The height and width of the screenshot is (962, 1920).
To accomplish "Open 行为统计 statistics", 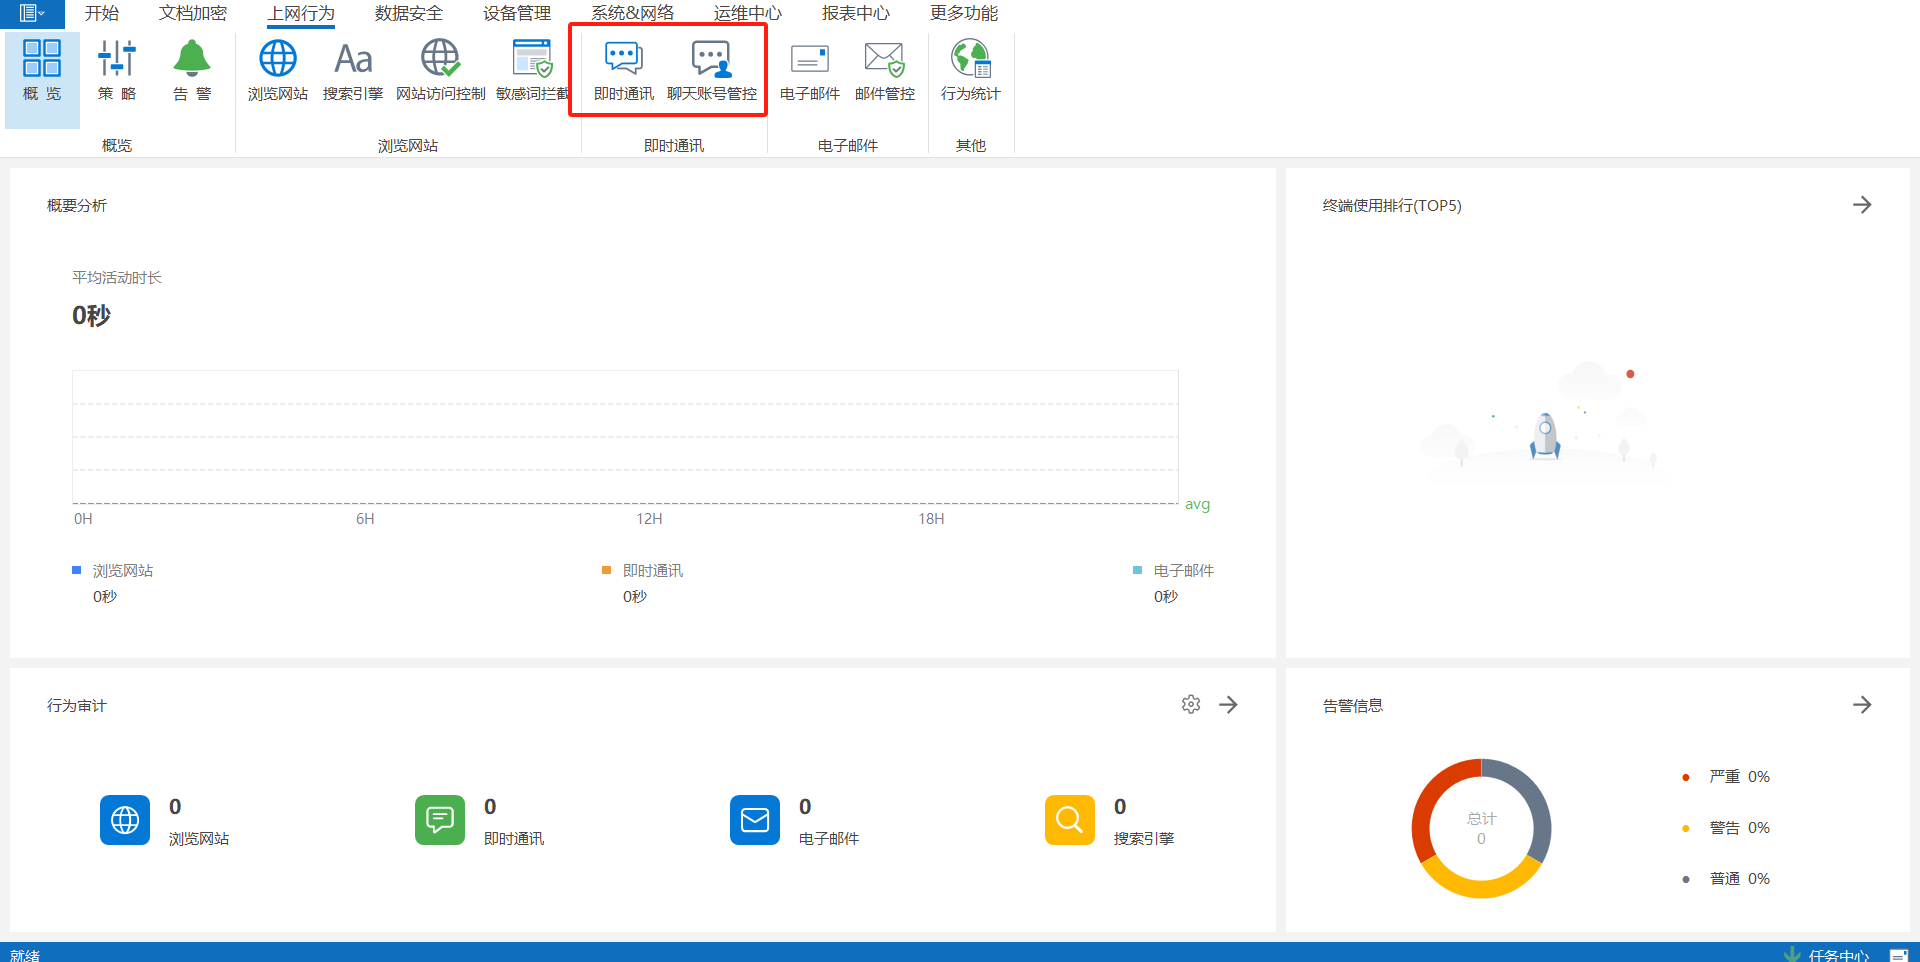I will 970,60.
